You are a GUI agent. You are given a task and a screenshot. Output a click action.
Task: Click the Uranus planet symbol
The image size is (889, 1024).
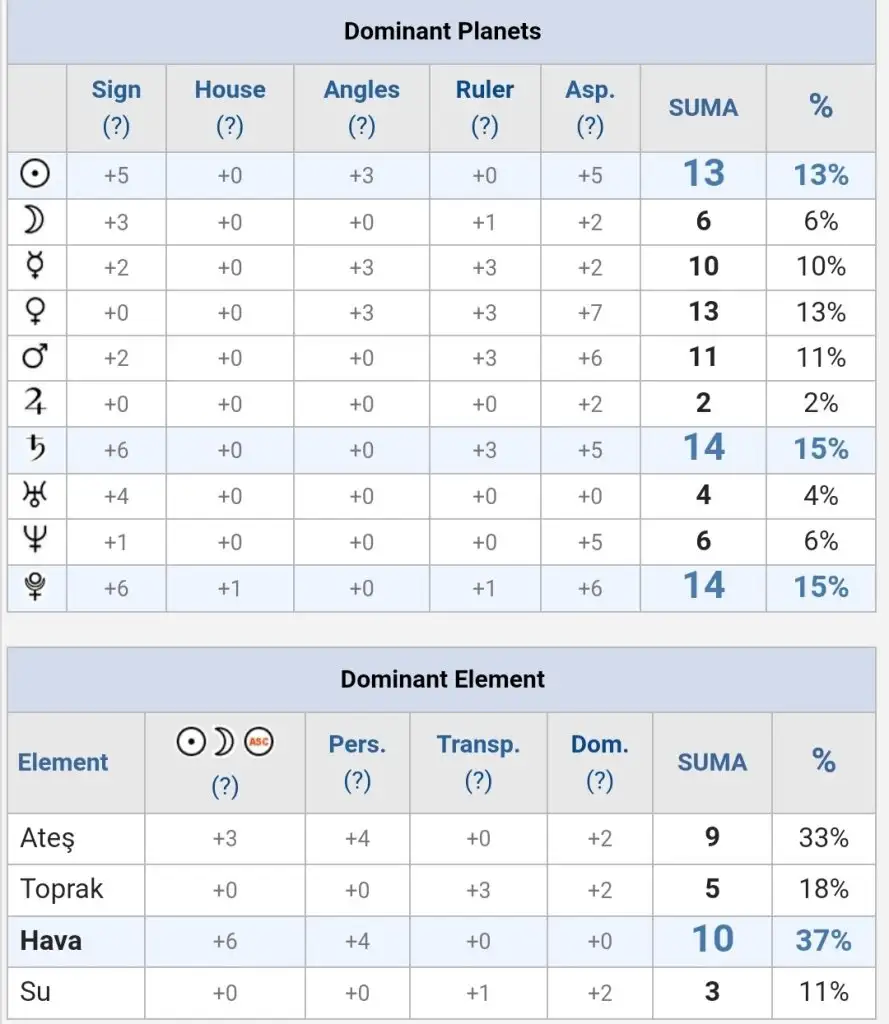pos(35,496)
